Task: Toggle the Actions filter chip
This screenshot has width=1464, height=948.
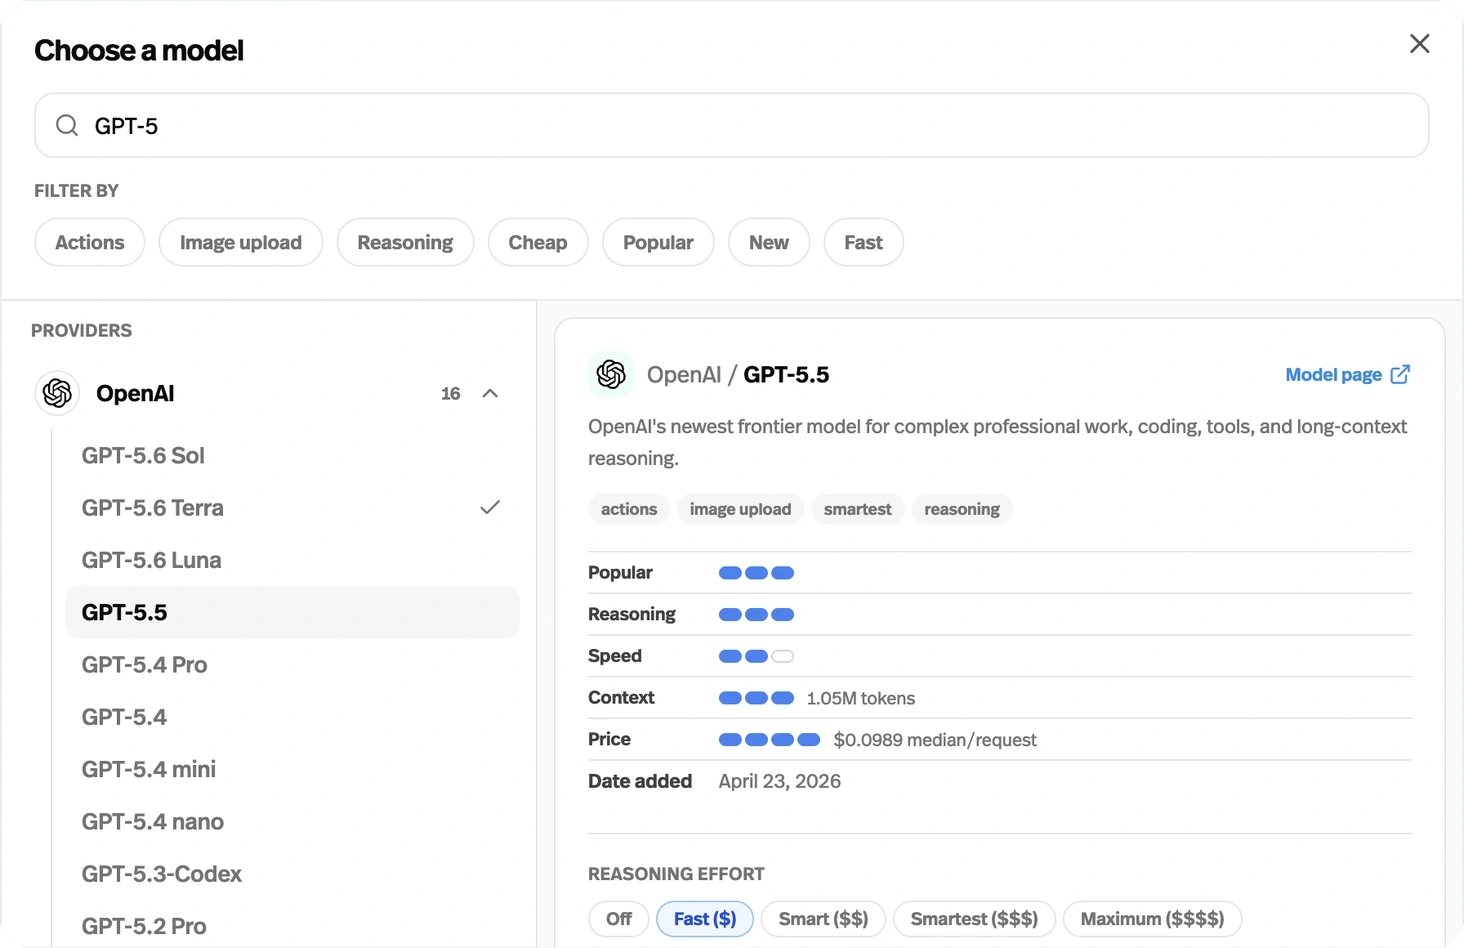Action: 90,242
